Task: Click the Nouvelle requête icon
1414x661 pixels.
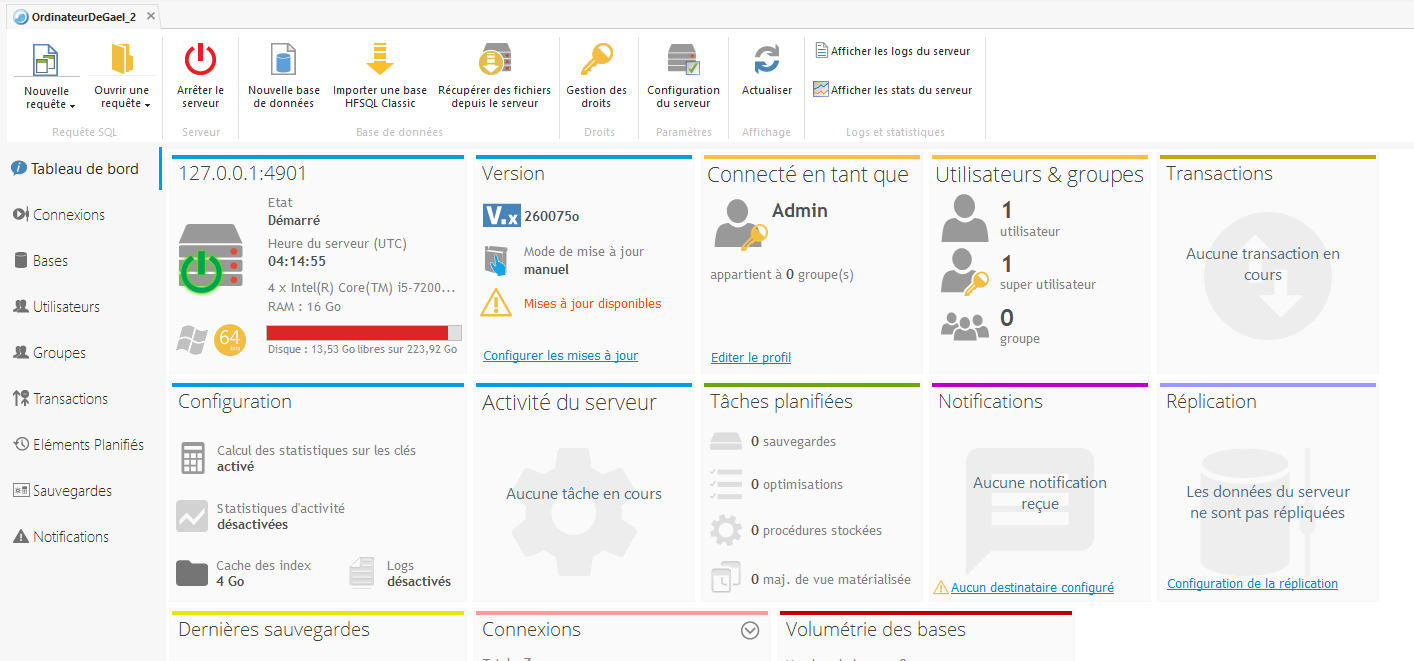Action: point(46,59)
